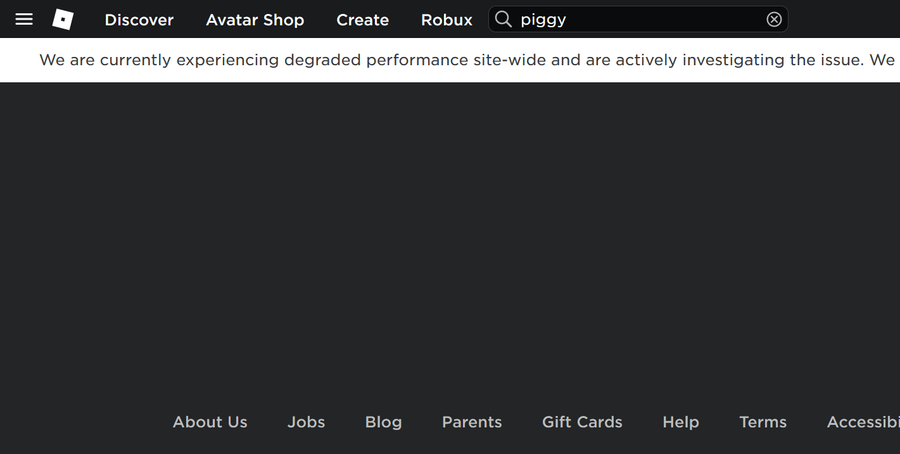The image size is (900, 454).
Task: Open the Discover page
Action: [139, 20]
